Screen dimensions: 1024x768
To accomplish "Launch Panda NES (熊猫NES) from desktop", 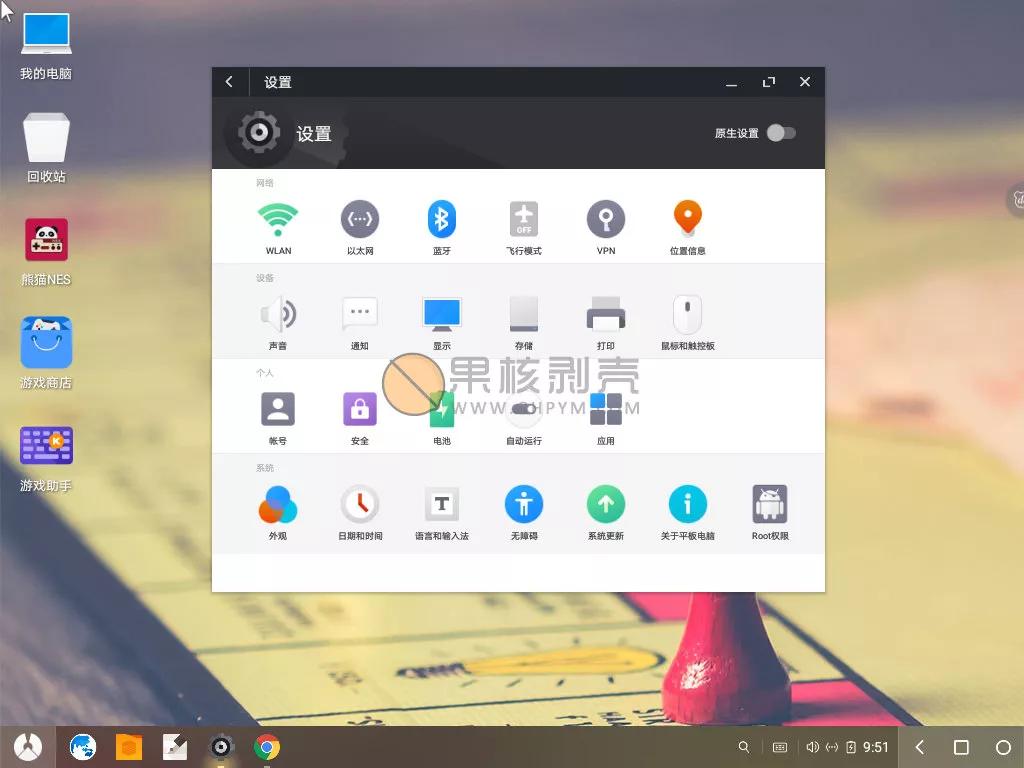I will point(46,252).
